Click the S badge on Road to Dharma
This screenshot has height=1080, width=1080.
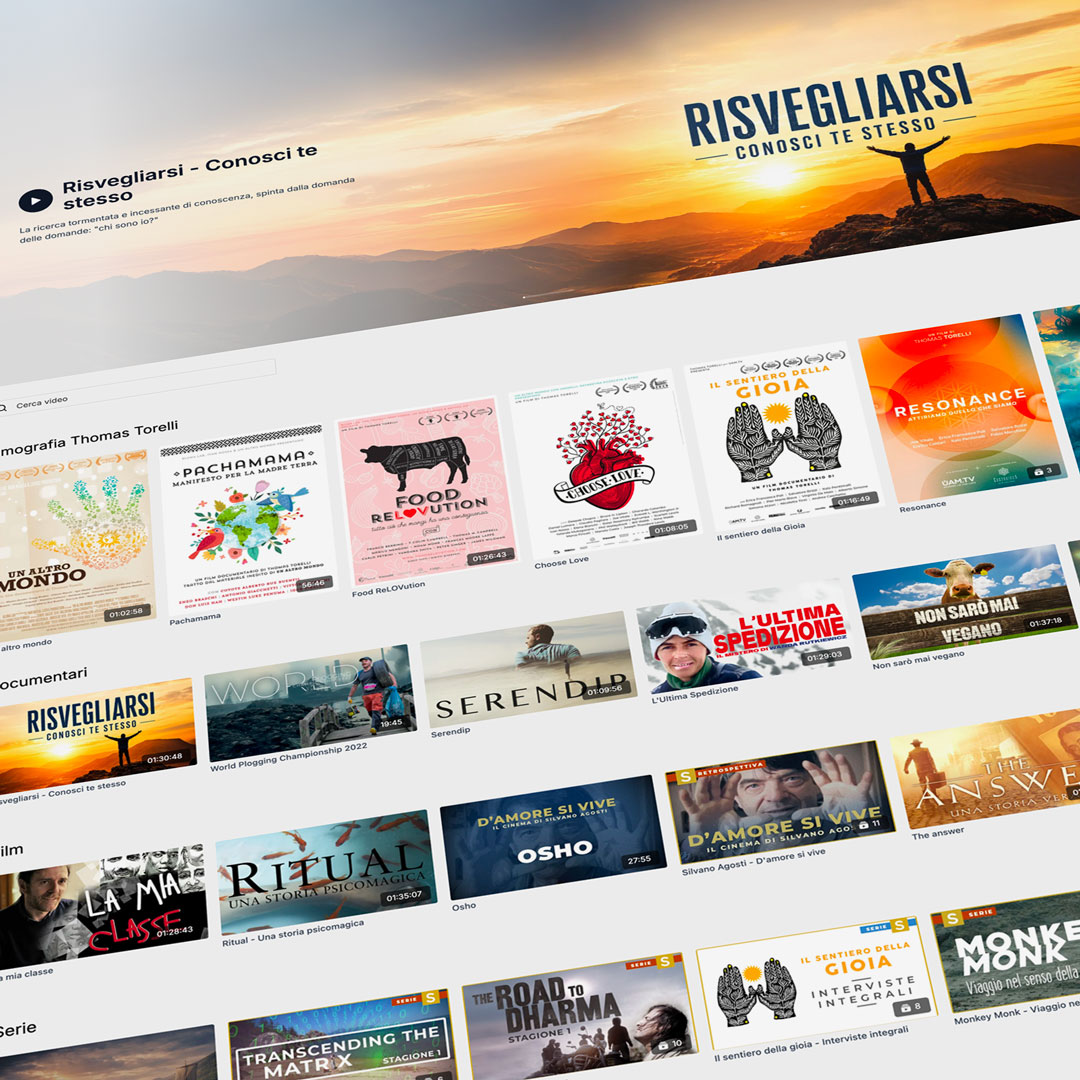coord(665,962)
